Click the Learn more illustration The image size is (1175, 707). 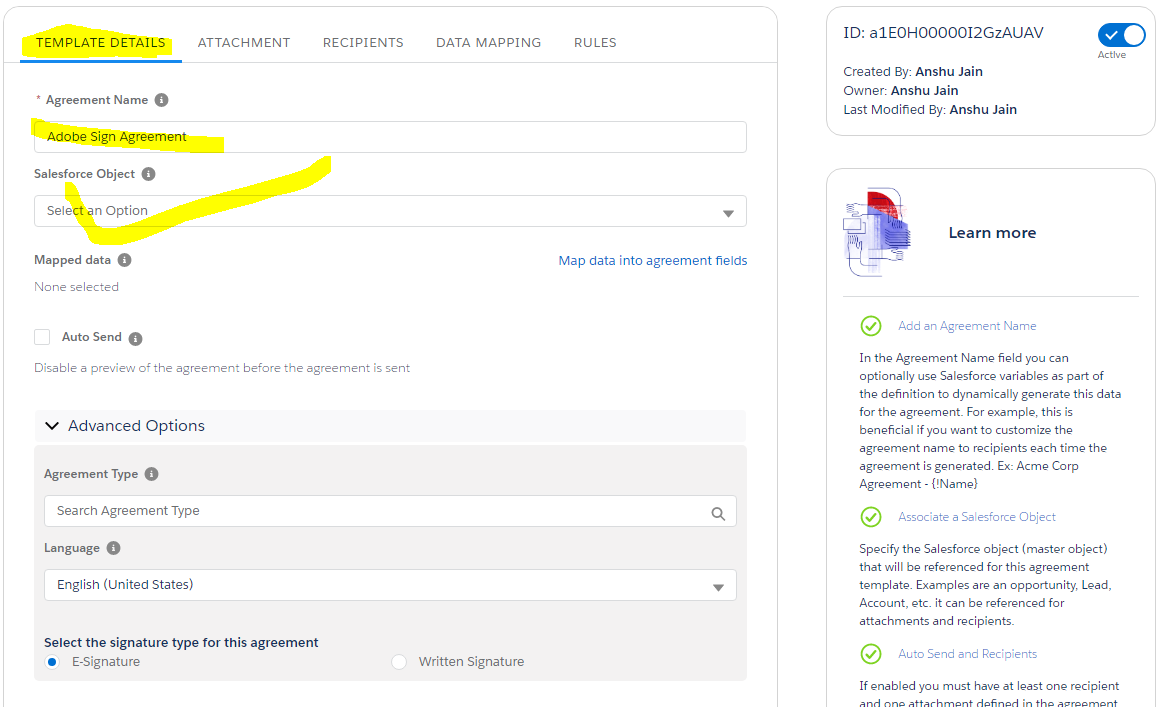877,232
